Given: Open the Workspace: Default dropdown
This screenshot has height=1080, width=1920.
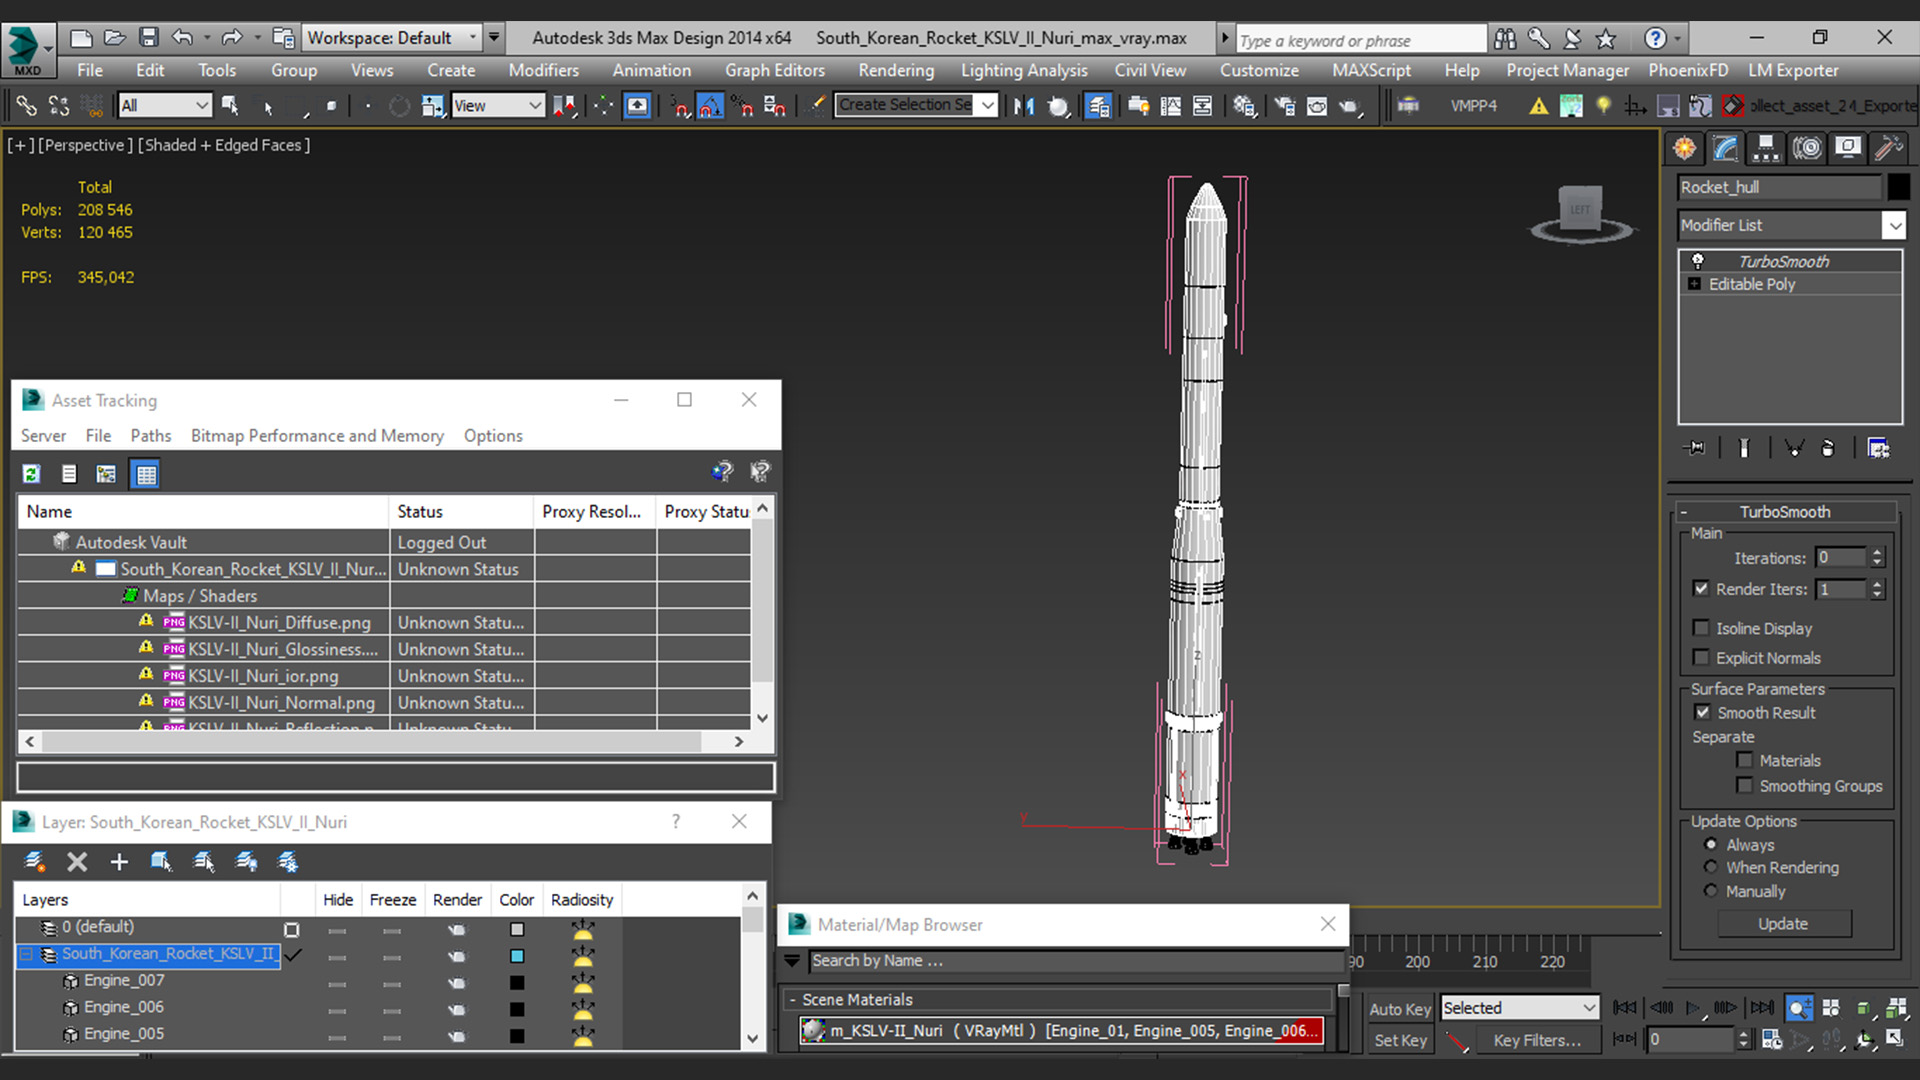Looking at the screenshot, I should tap(392, 38).
